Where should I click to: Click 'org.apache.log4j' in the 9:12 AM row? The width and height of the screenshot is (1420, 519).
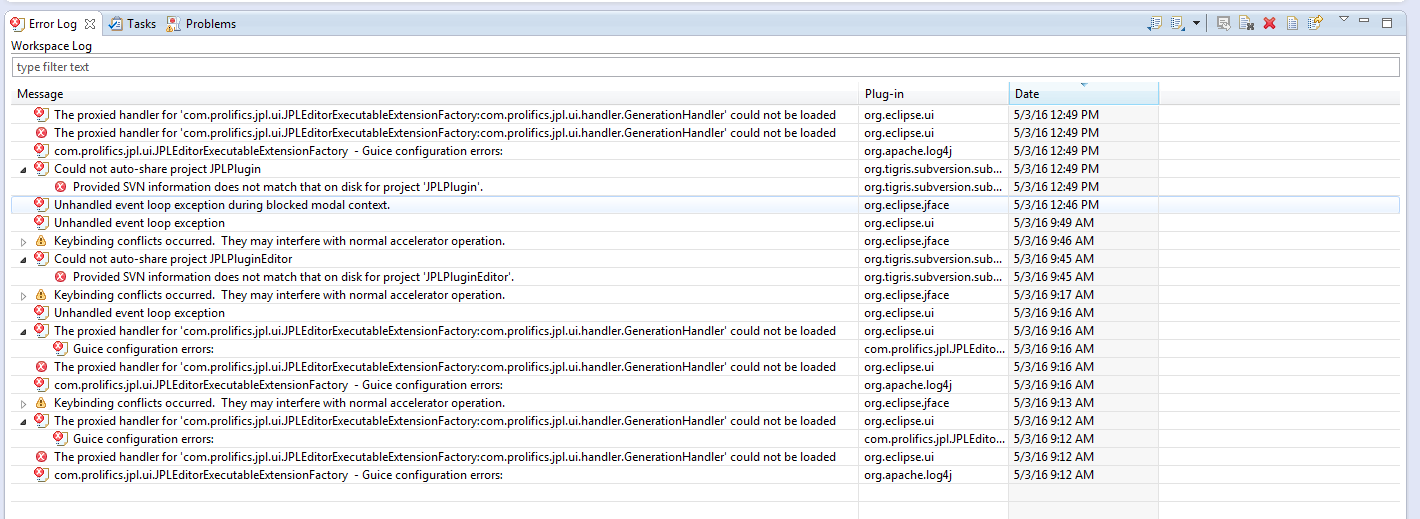click(x=908, y=475)
